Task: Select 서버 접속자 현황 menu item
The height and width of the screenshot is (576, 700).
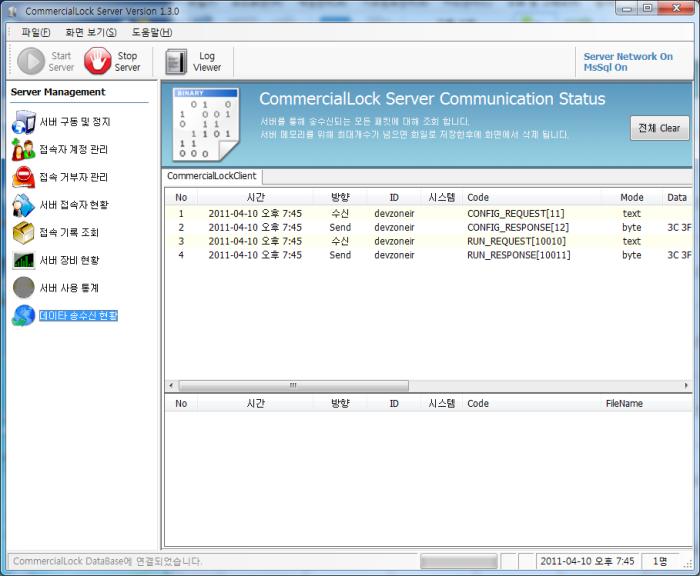Action: pyautogui.click(x=74, y=205)
